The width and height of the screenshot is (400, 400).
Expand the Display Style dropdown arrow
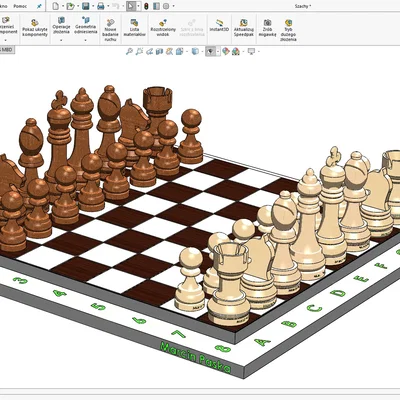[x=203, y=52]
